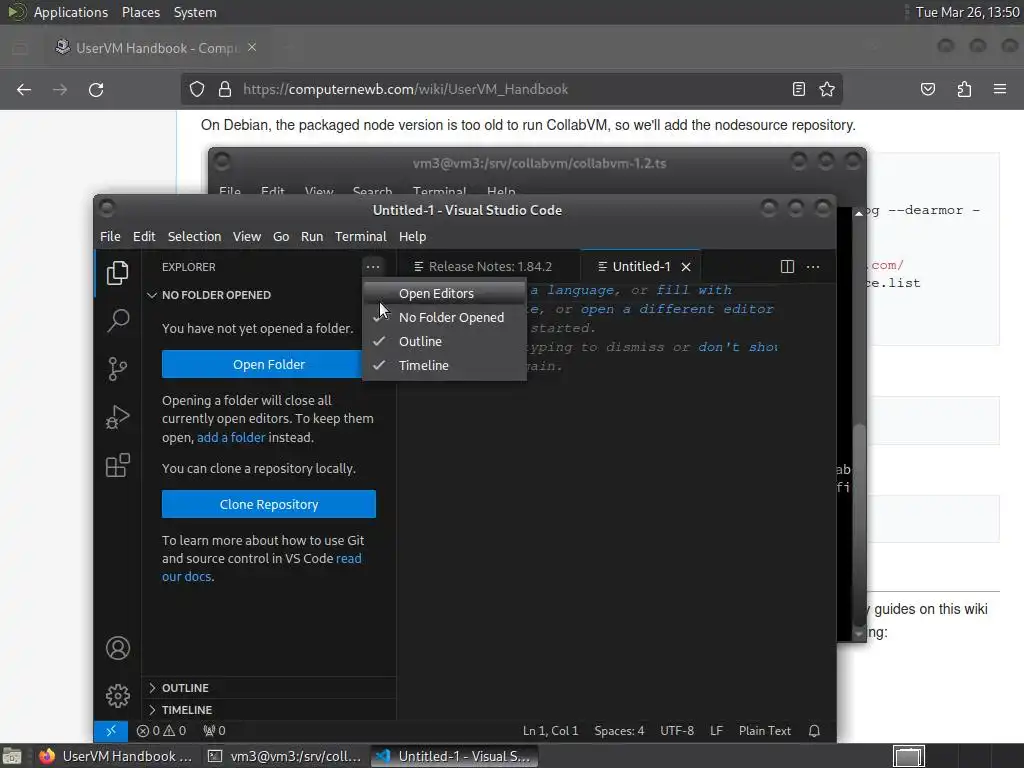This screenshot has width=1024, height=768.
Task: Change indentation via Spaces: 4
Action: click(x=619, y=731)
